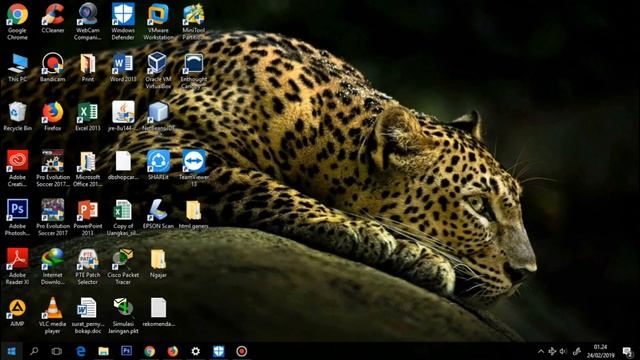Image resolution: width=640 pixels, height=360 pixels.
Task: Open the airplane mode network tray icon
Action: click(552, 351)
